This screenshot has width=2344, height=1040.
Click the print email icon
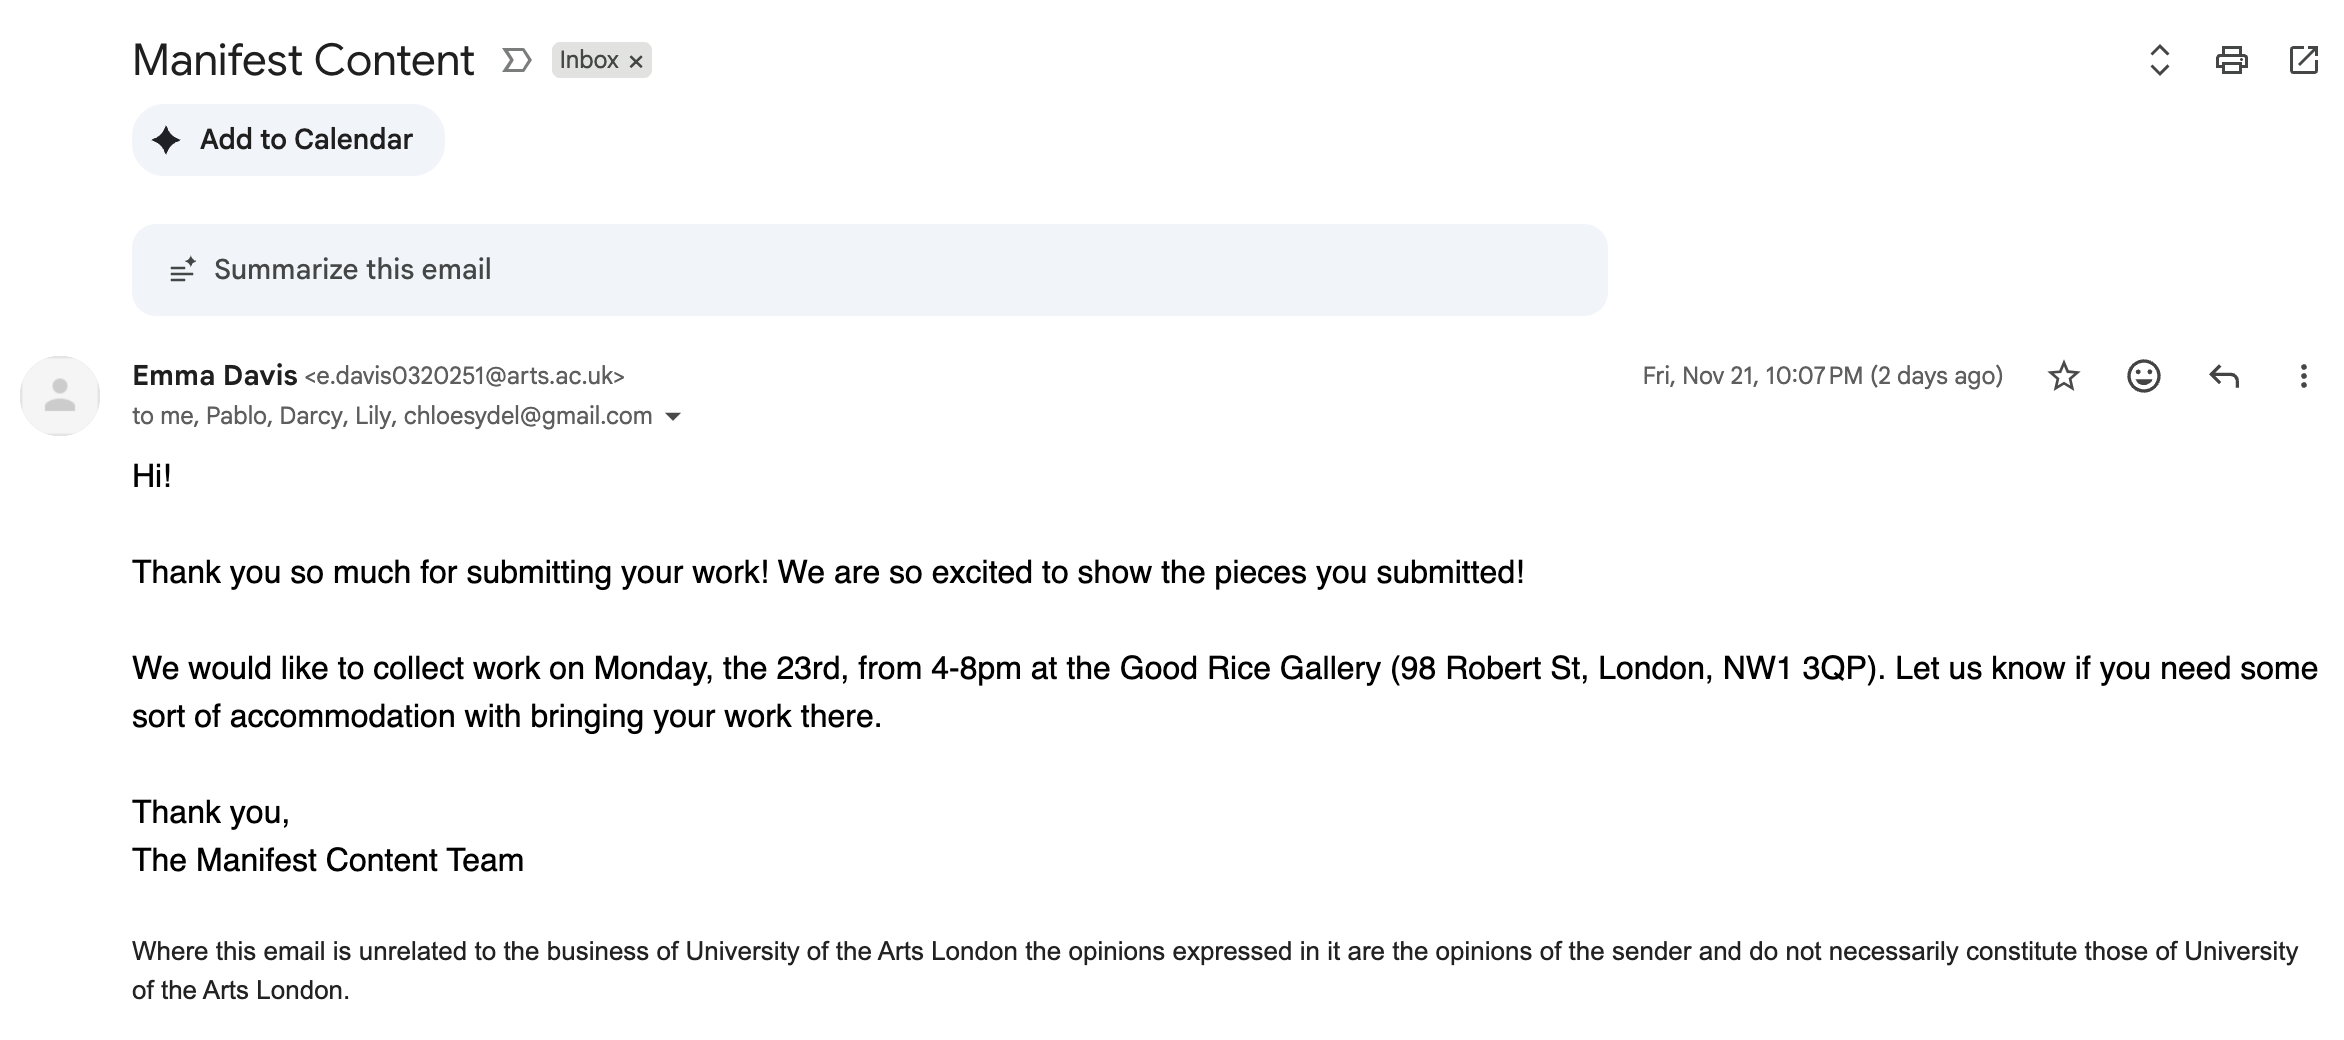coord(2231,60)
